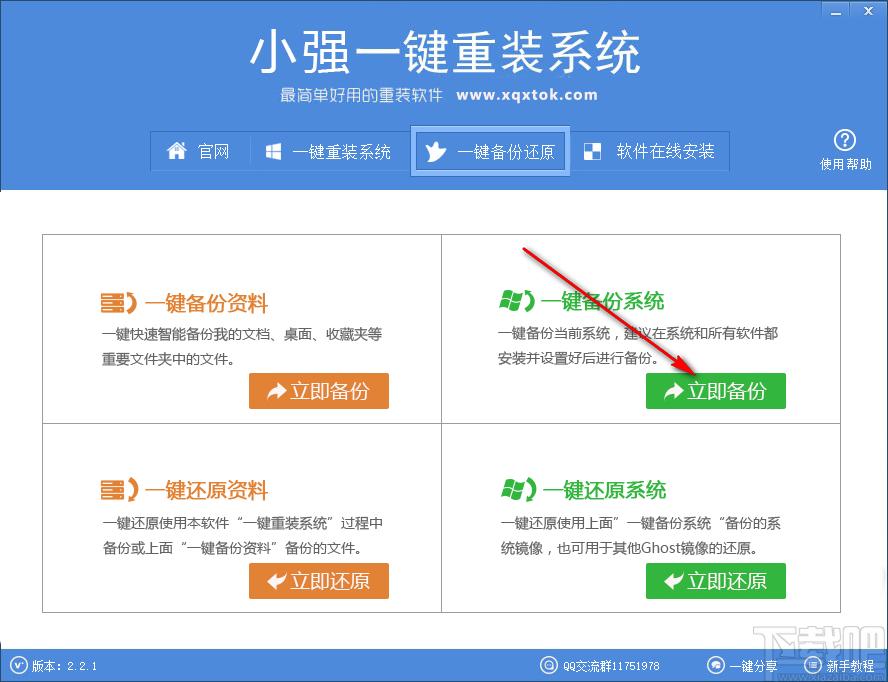
Task: Click the green Windows icon beside 一键备份系统
Action: [x=516, y=300]
